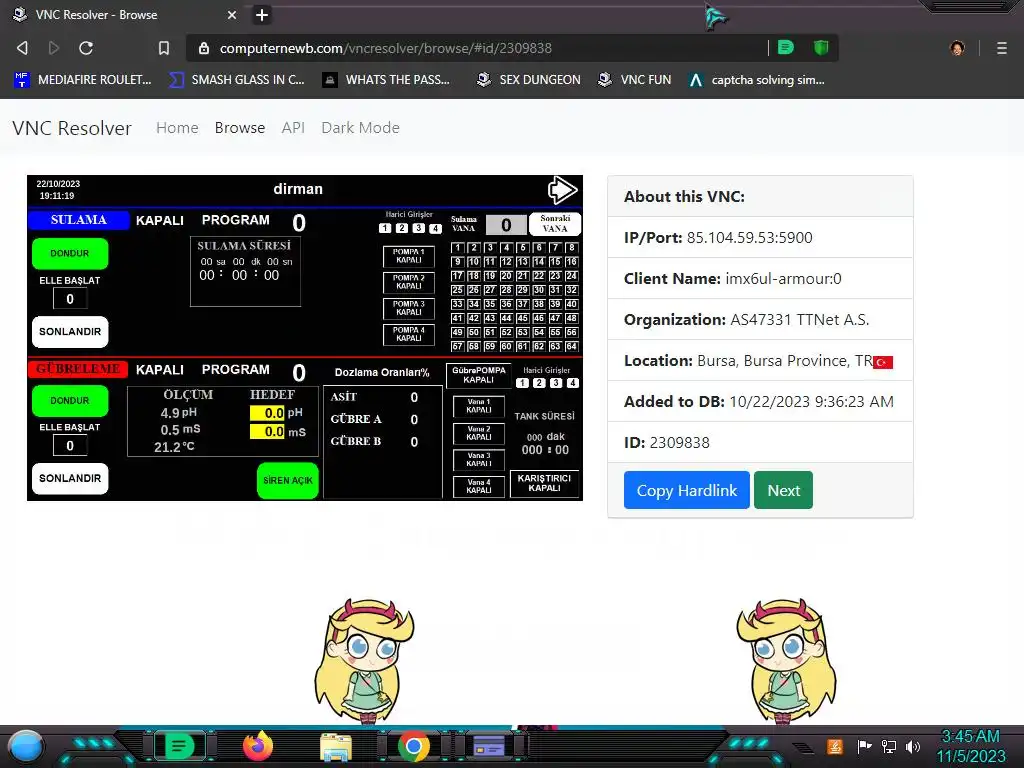Go to the Home nav link
This screenshot has width=1024, height=768.
(x=177, y=127)
